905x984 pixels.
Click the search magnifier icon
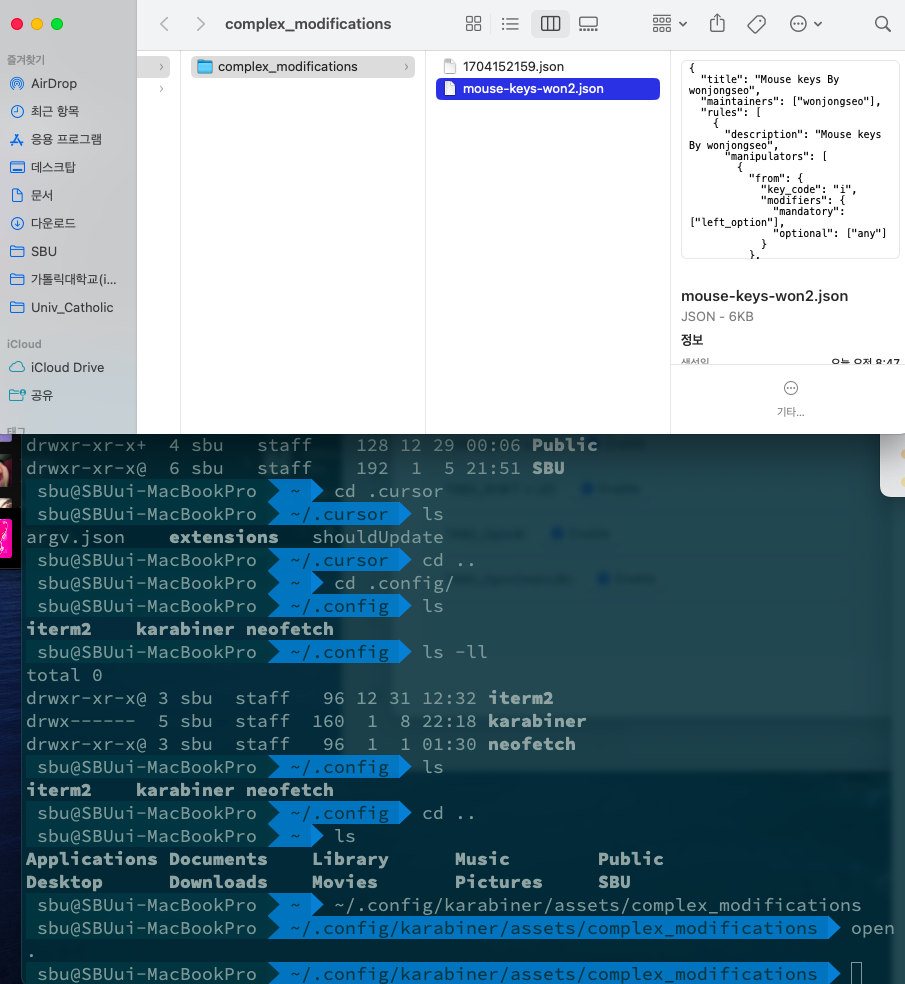coord(882,24)
